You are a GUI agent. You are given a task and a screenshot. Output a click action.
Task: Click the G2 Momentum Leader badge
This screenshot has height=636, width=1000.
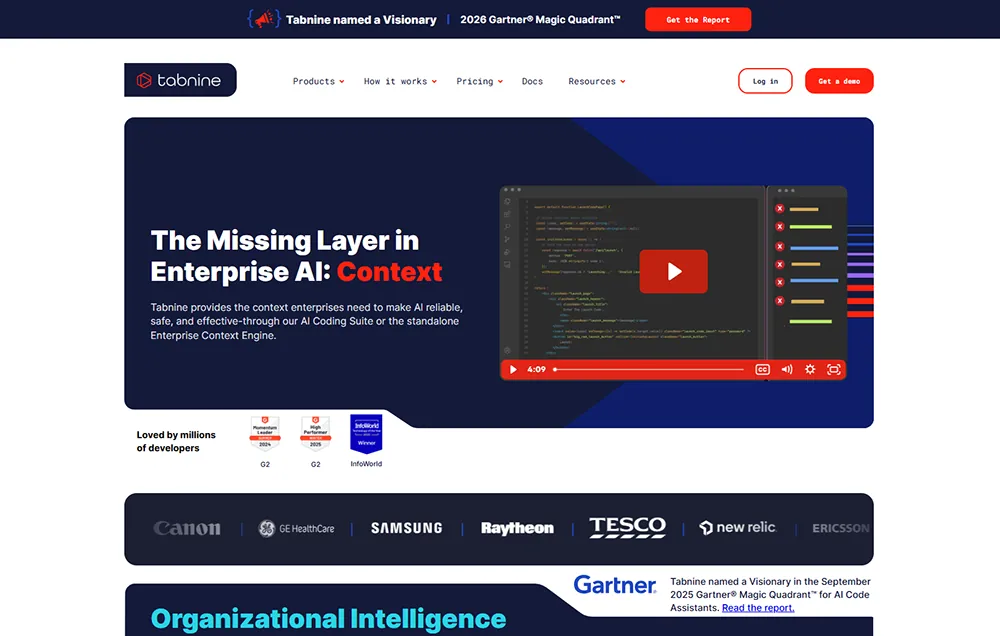(265, 434)
